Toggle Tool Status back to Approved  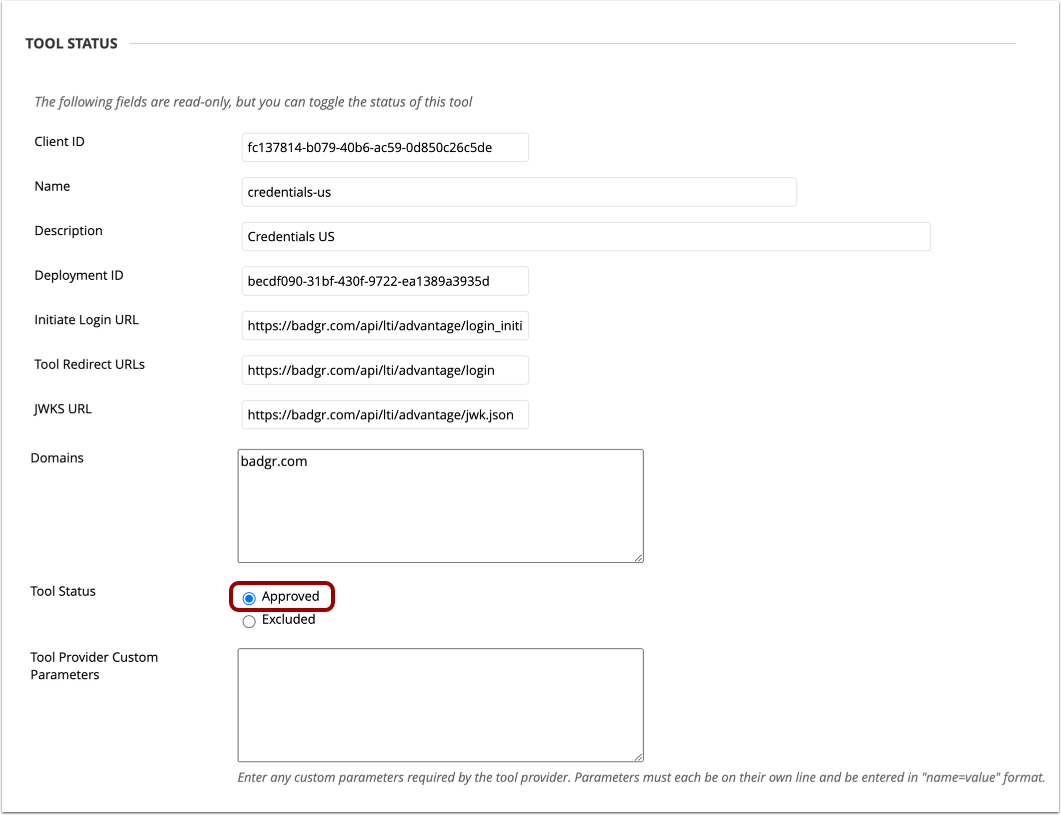pos(249,596)
